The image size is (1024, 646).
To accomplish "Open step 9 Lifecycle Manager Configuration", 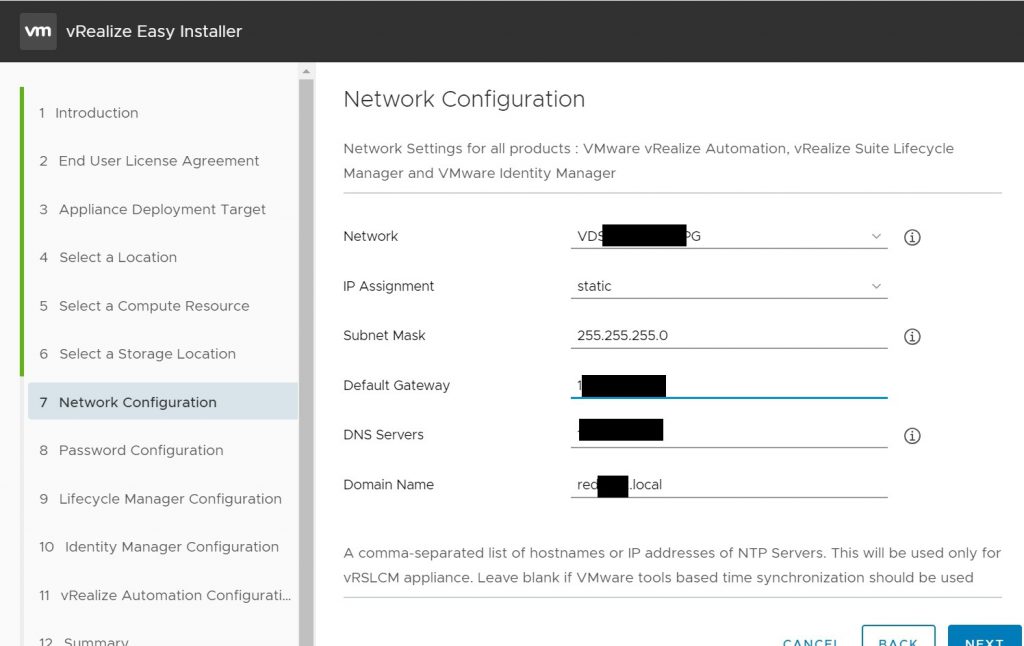I will coord(161,498).
